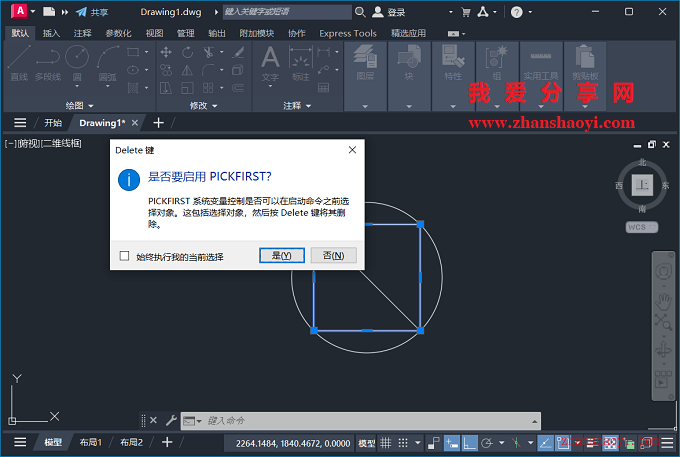Toggle the grid display in status bar

point(386,443)
